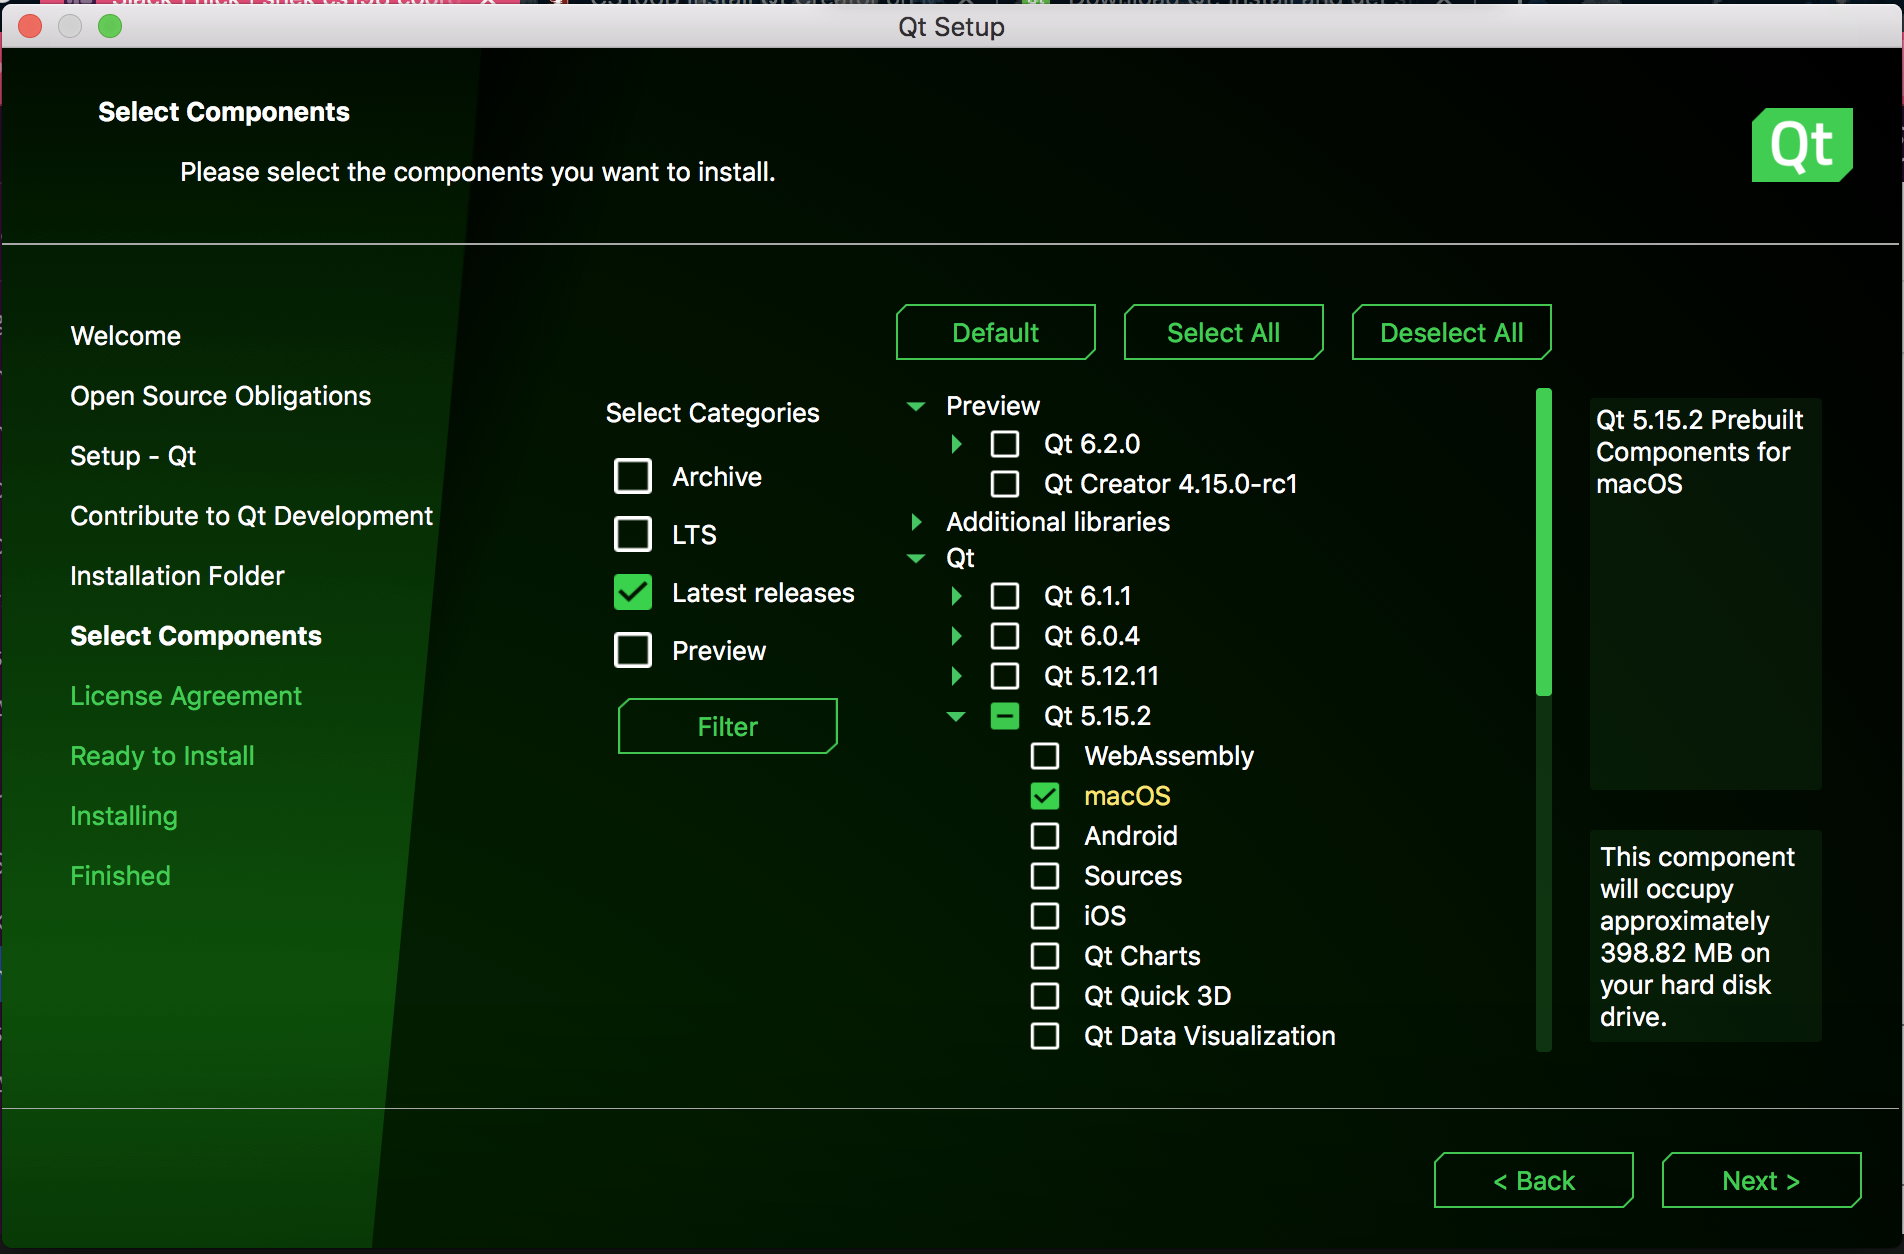Check the Qt Data Visualization component
1904x1254 pixels.
(1045, 1035)
